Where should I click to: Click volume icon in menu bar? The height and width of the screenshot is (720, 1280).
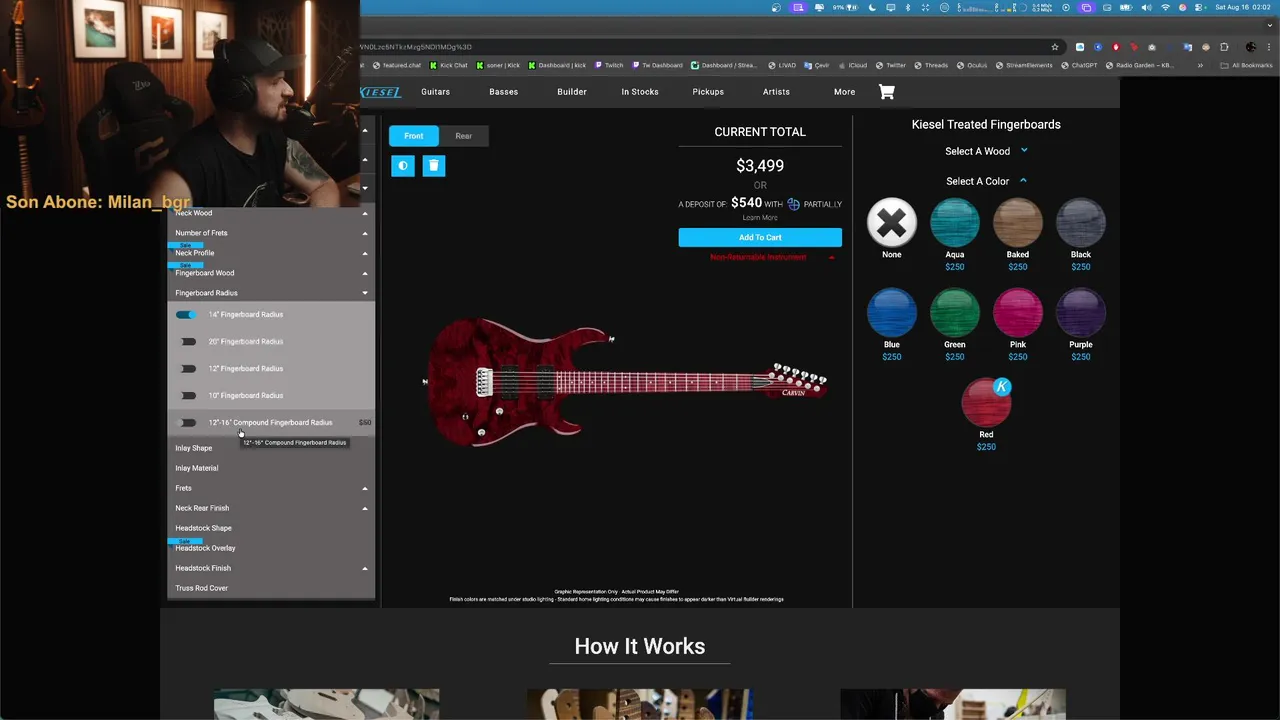coord(1146,7)
